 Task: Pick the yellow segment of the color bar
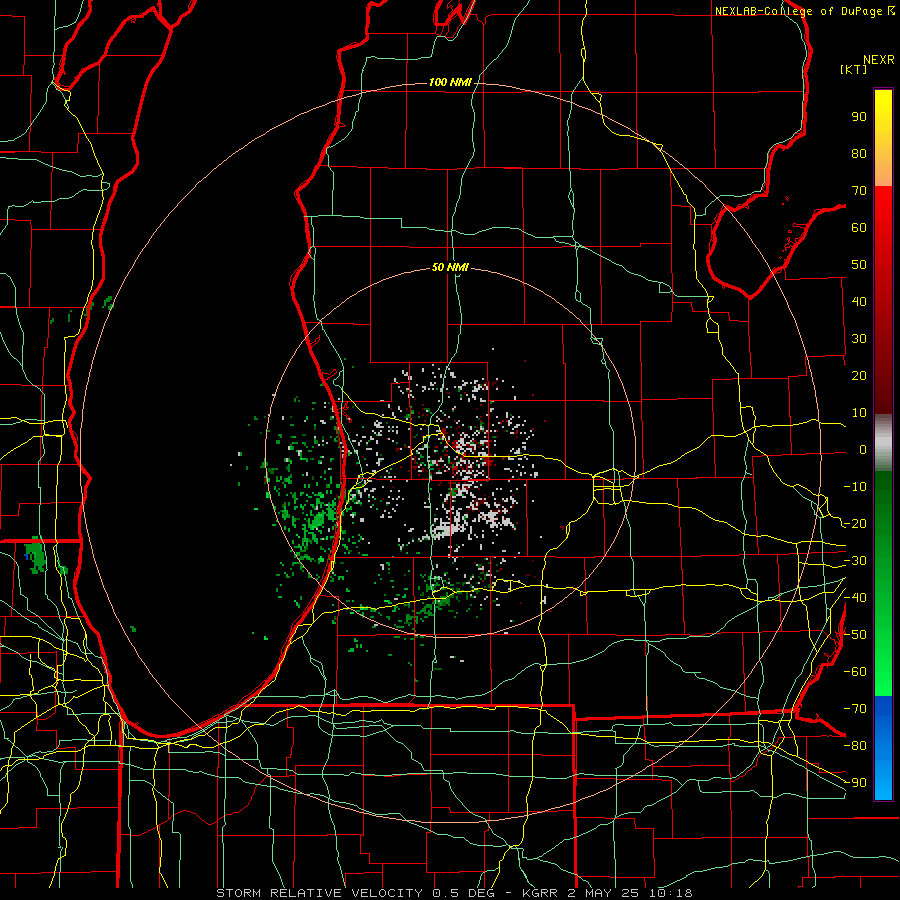point(883,138)
